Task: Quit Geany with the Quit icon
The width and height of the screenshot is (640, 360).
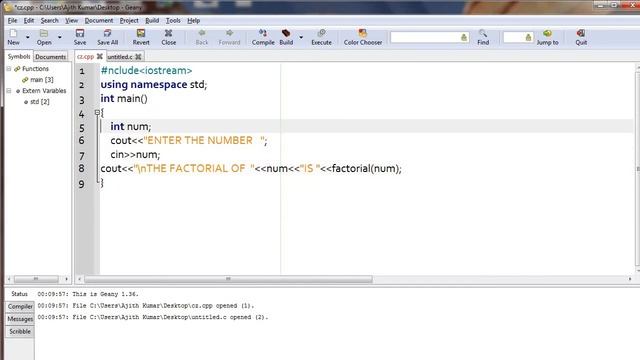Action: 581,37
